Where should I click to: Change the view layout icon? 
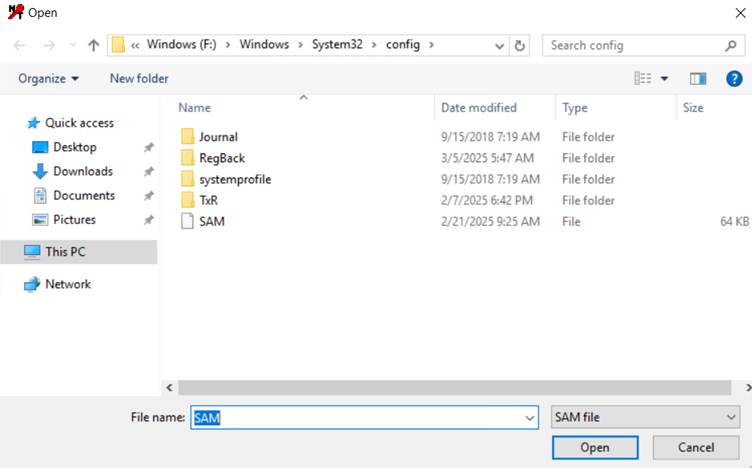click(x=643, y=78)
